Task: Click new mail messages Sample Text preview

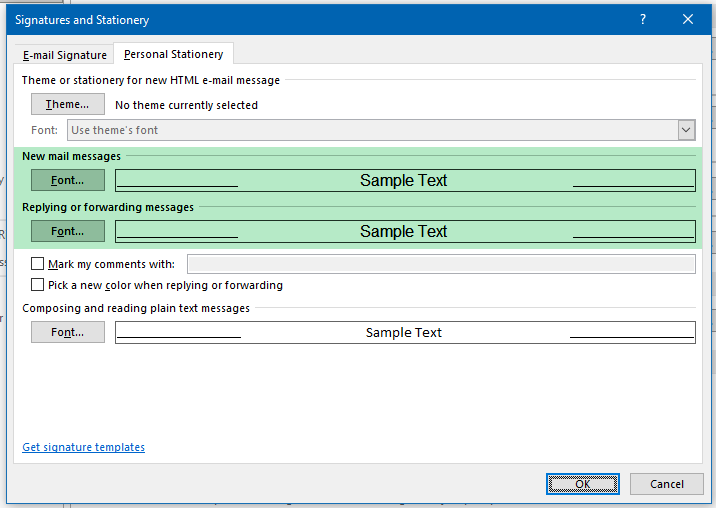Action: click(x=405, y=180)
